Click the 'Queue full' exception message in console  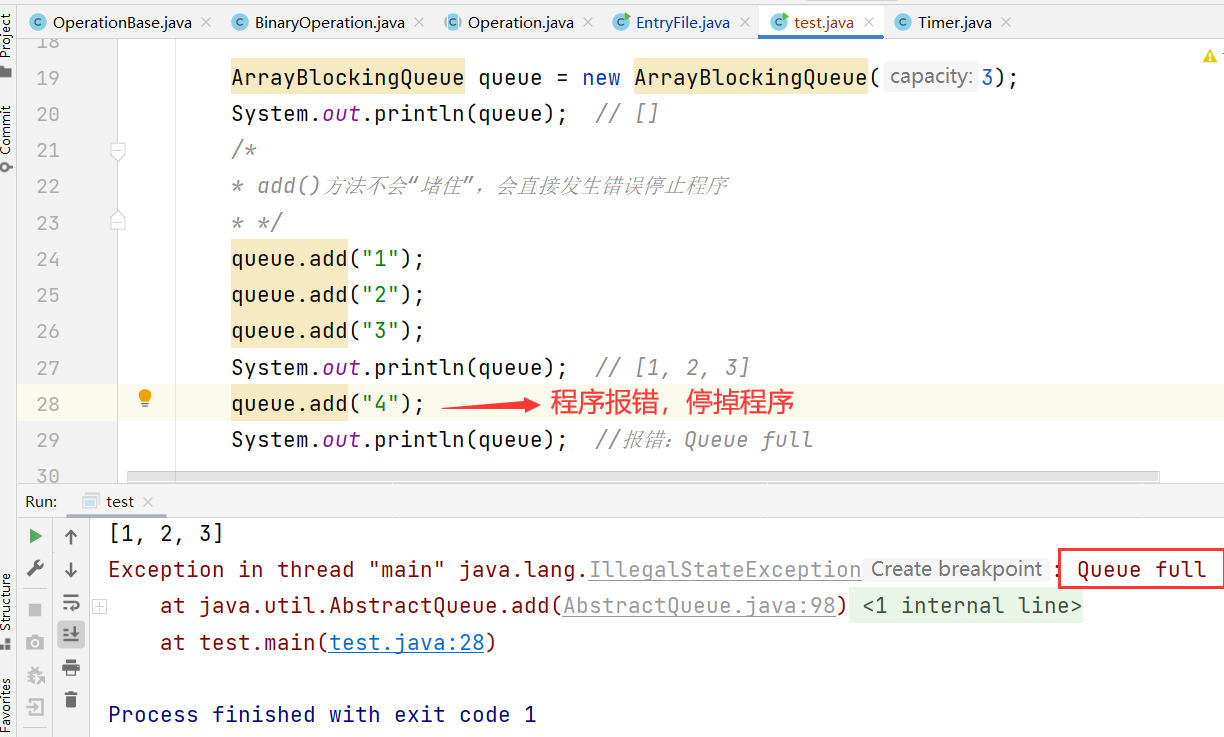click(1141, 570)
